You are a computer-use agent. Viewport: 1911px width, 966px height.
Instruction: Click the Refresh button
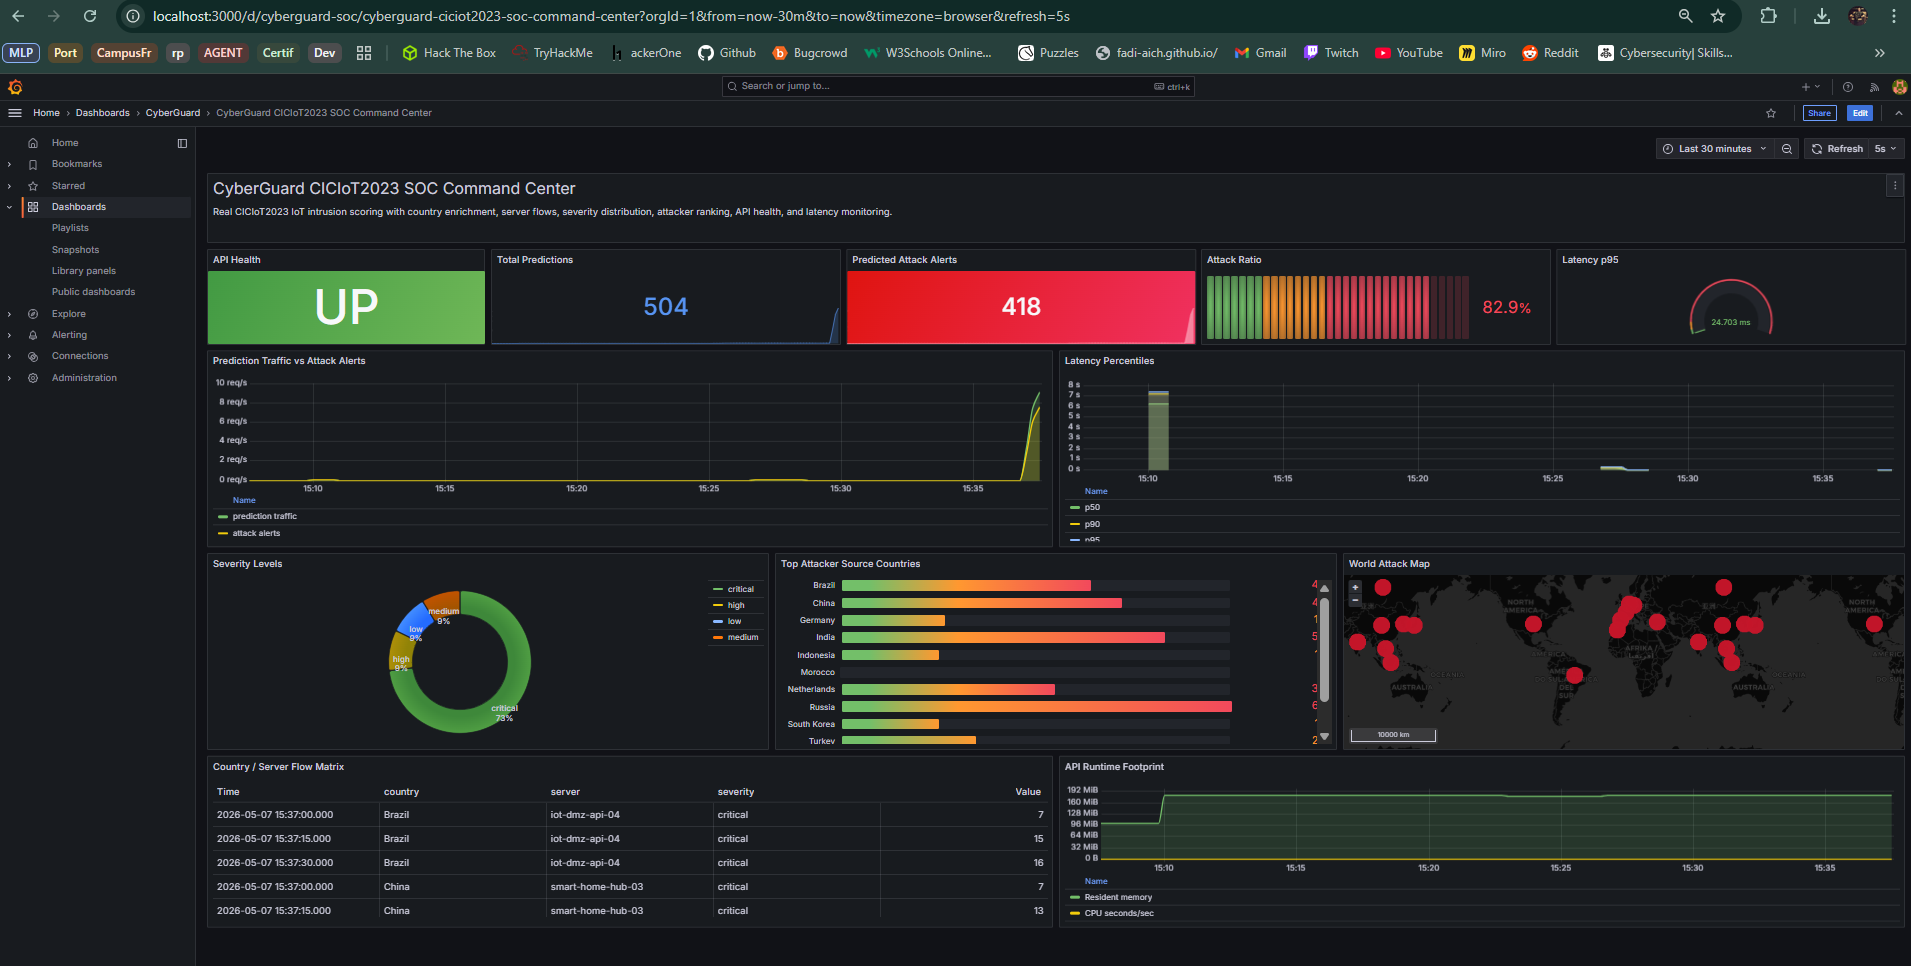tap(1837, 149)
